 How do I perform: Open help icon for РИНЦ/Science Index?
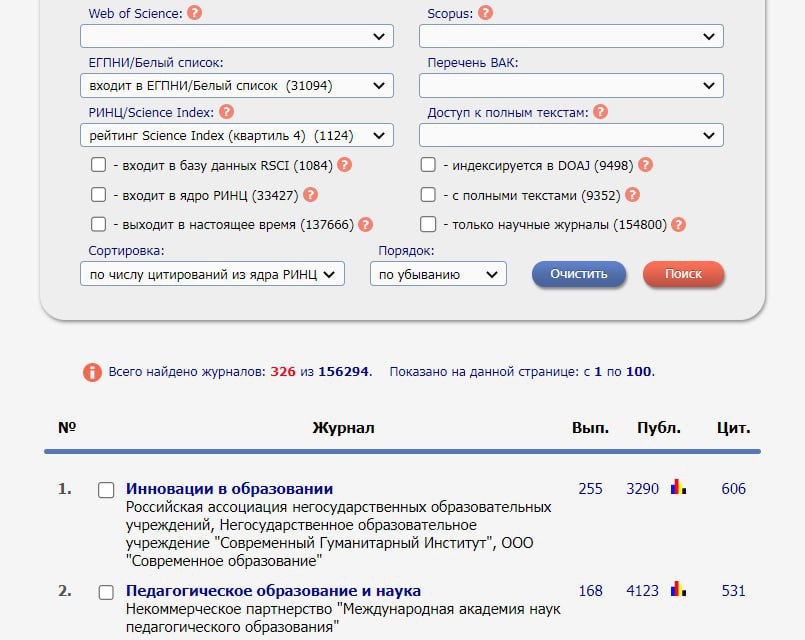click(x=226, y=112)
